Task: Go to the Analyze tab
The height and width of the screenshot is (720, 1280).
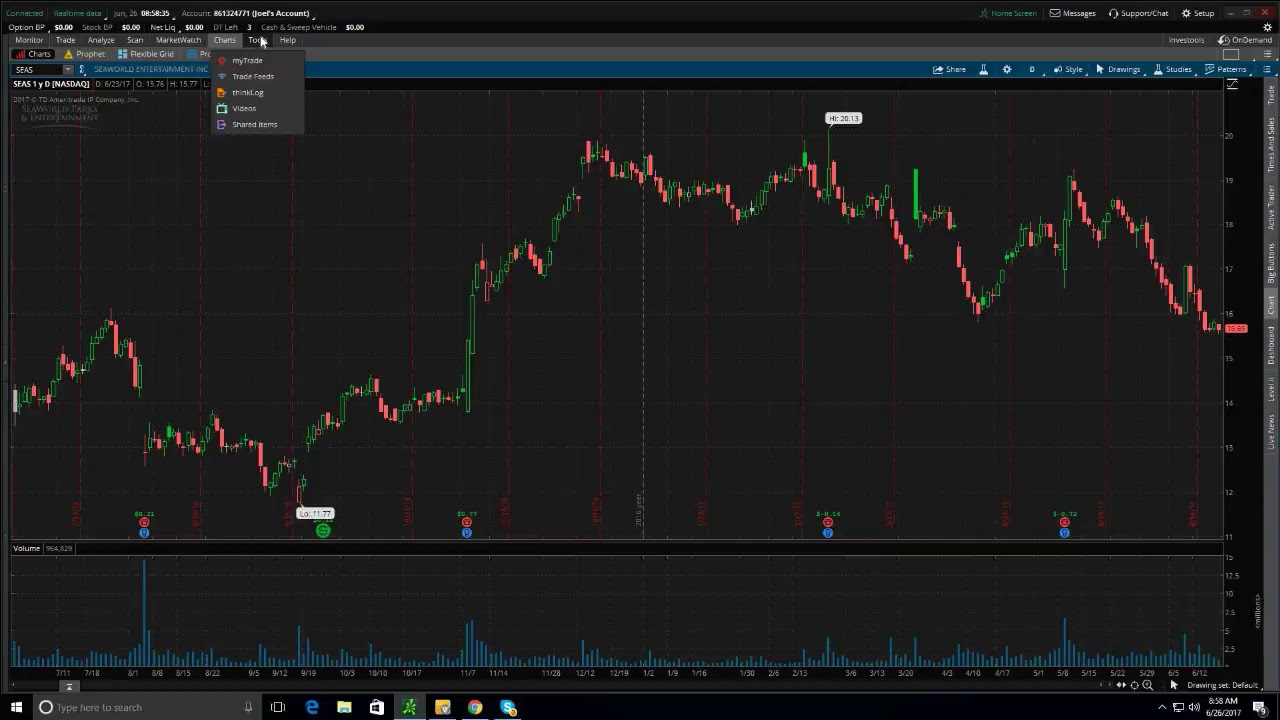Action: pos(101,40)
